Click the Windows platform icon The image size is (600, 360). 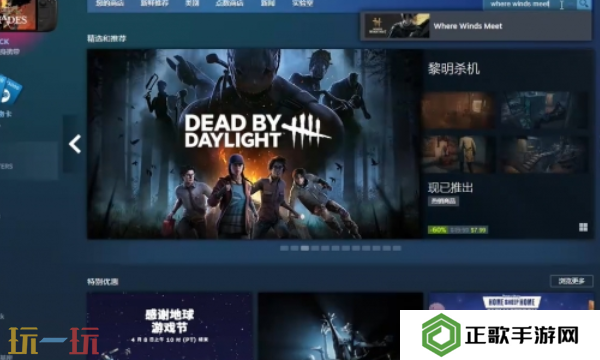583,228
